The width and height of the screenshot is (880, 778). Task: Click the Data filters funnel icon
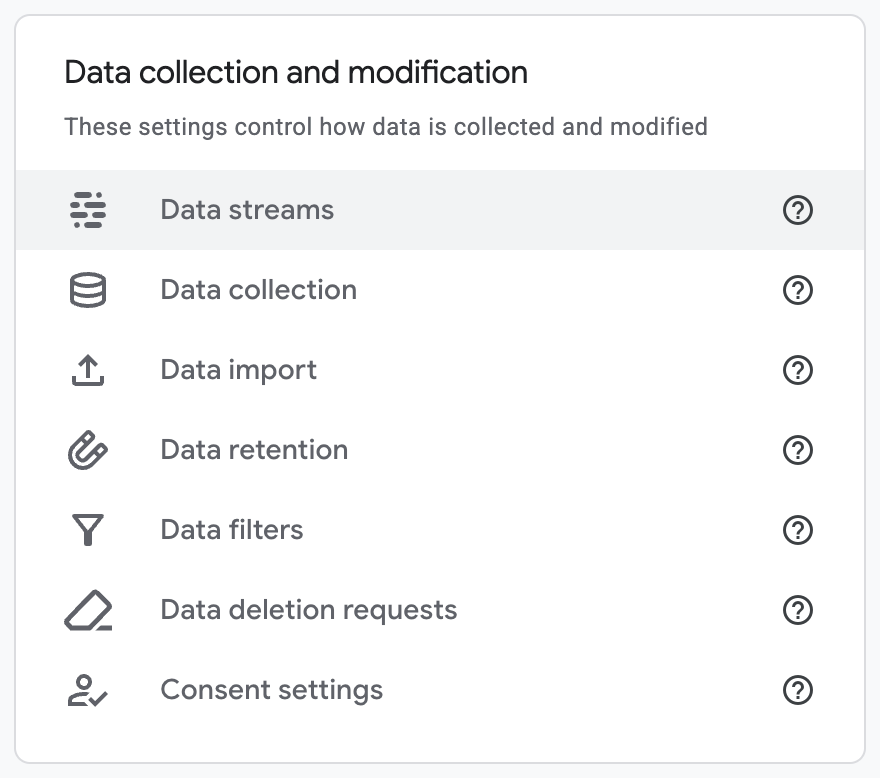[x=88, y=530]
